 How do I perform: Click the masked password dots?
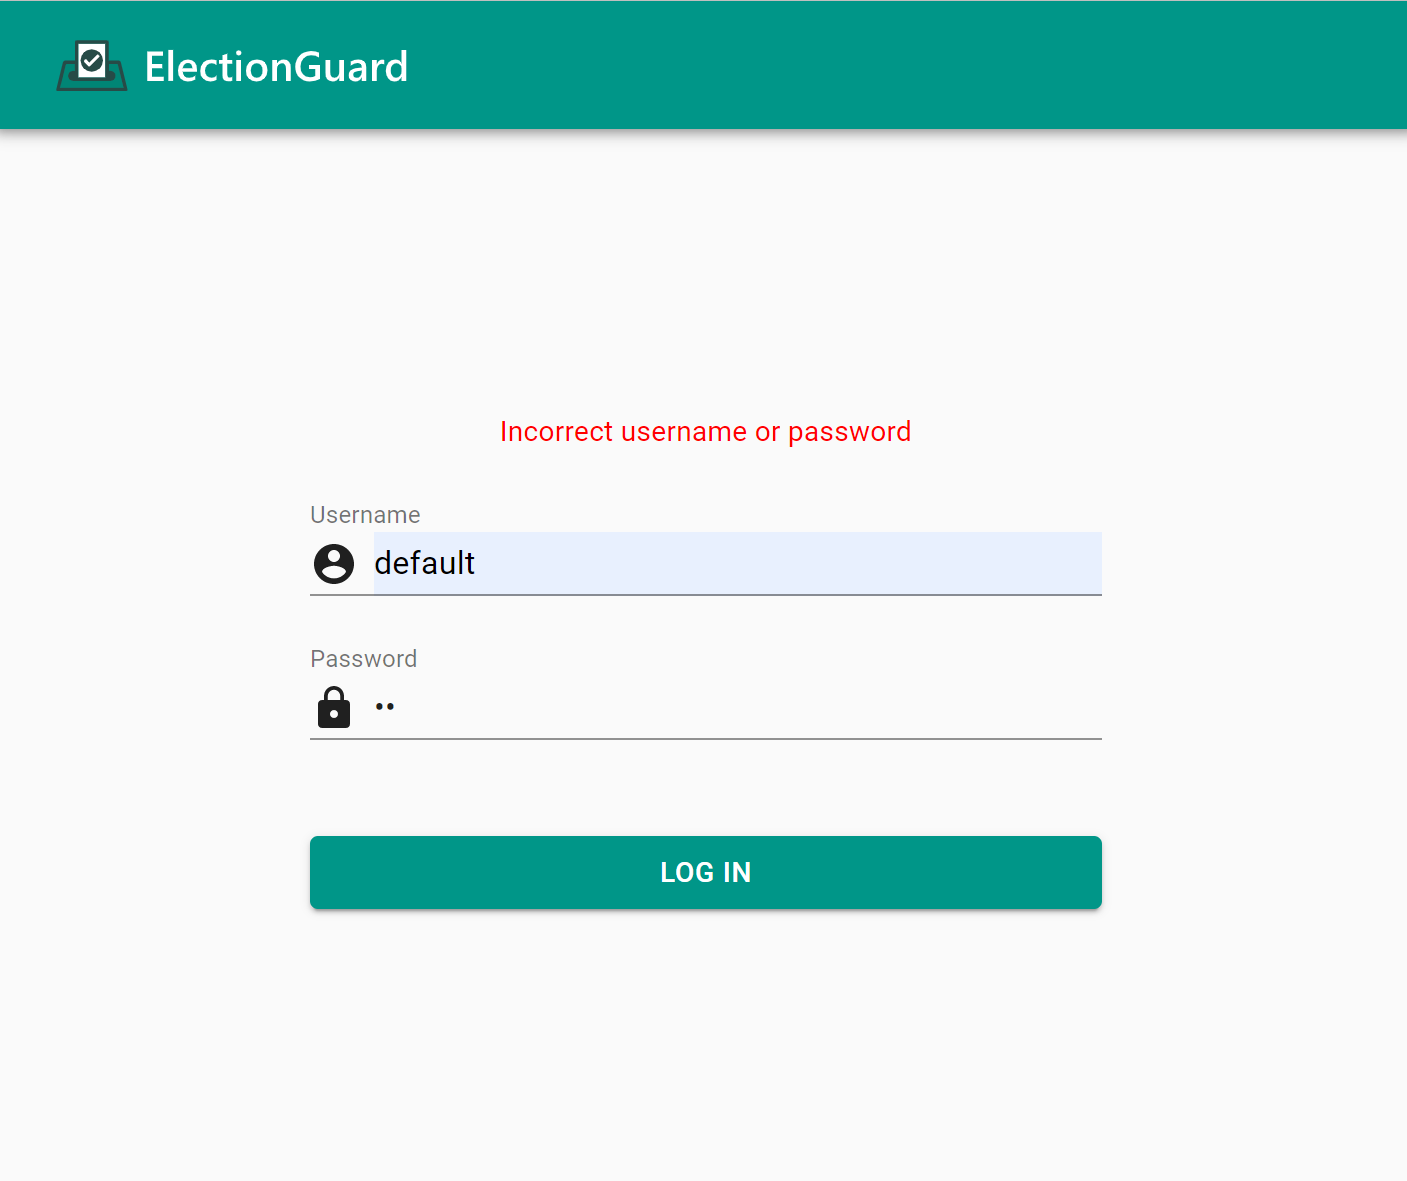[x=385, y=707]
